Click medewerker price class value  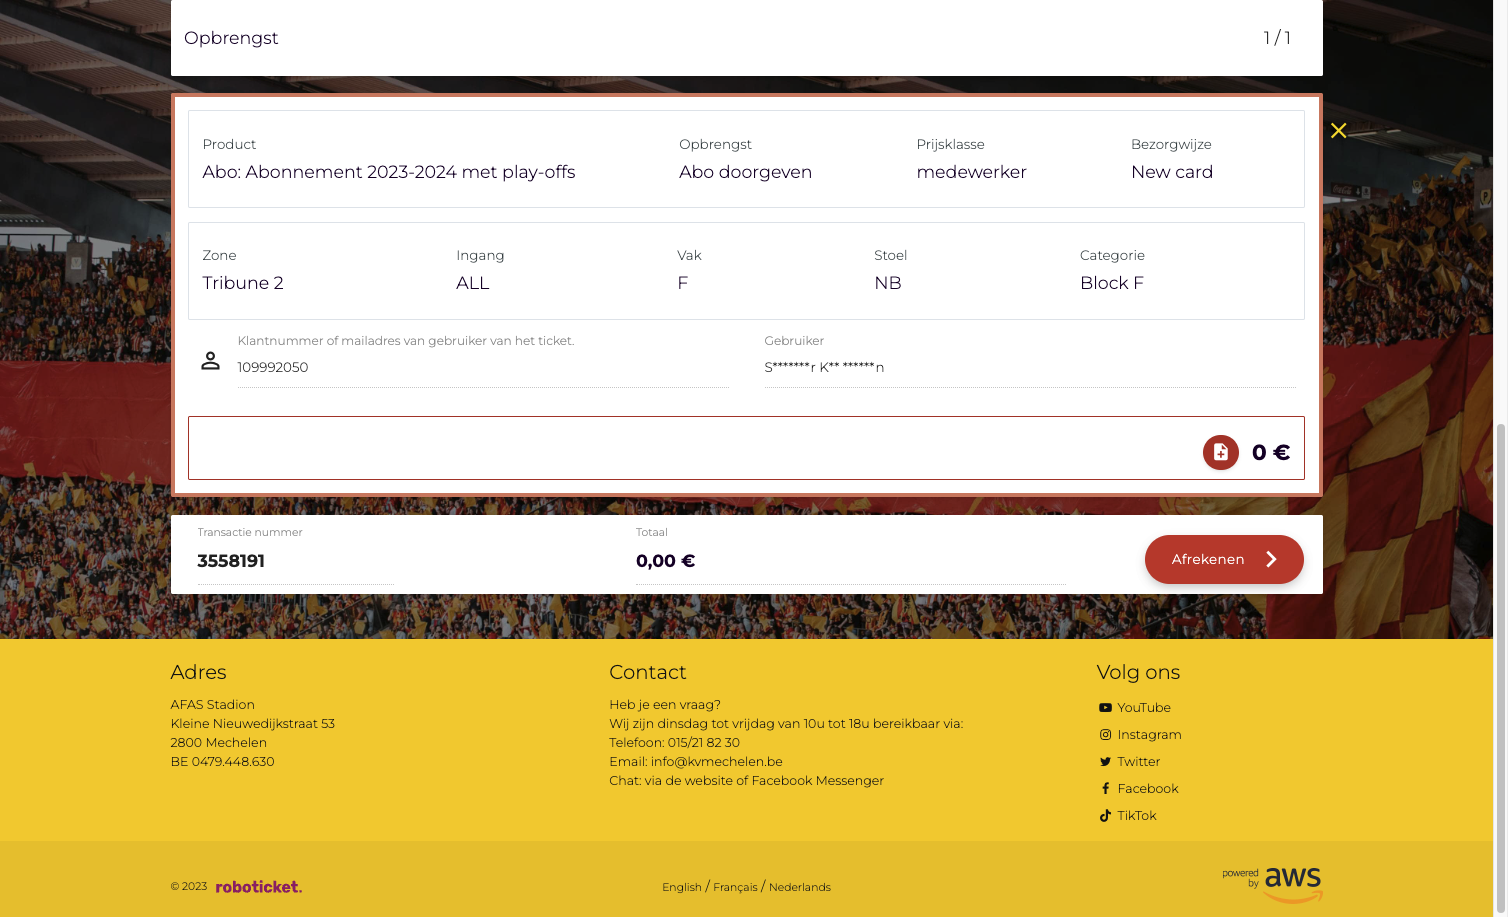971,172
